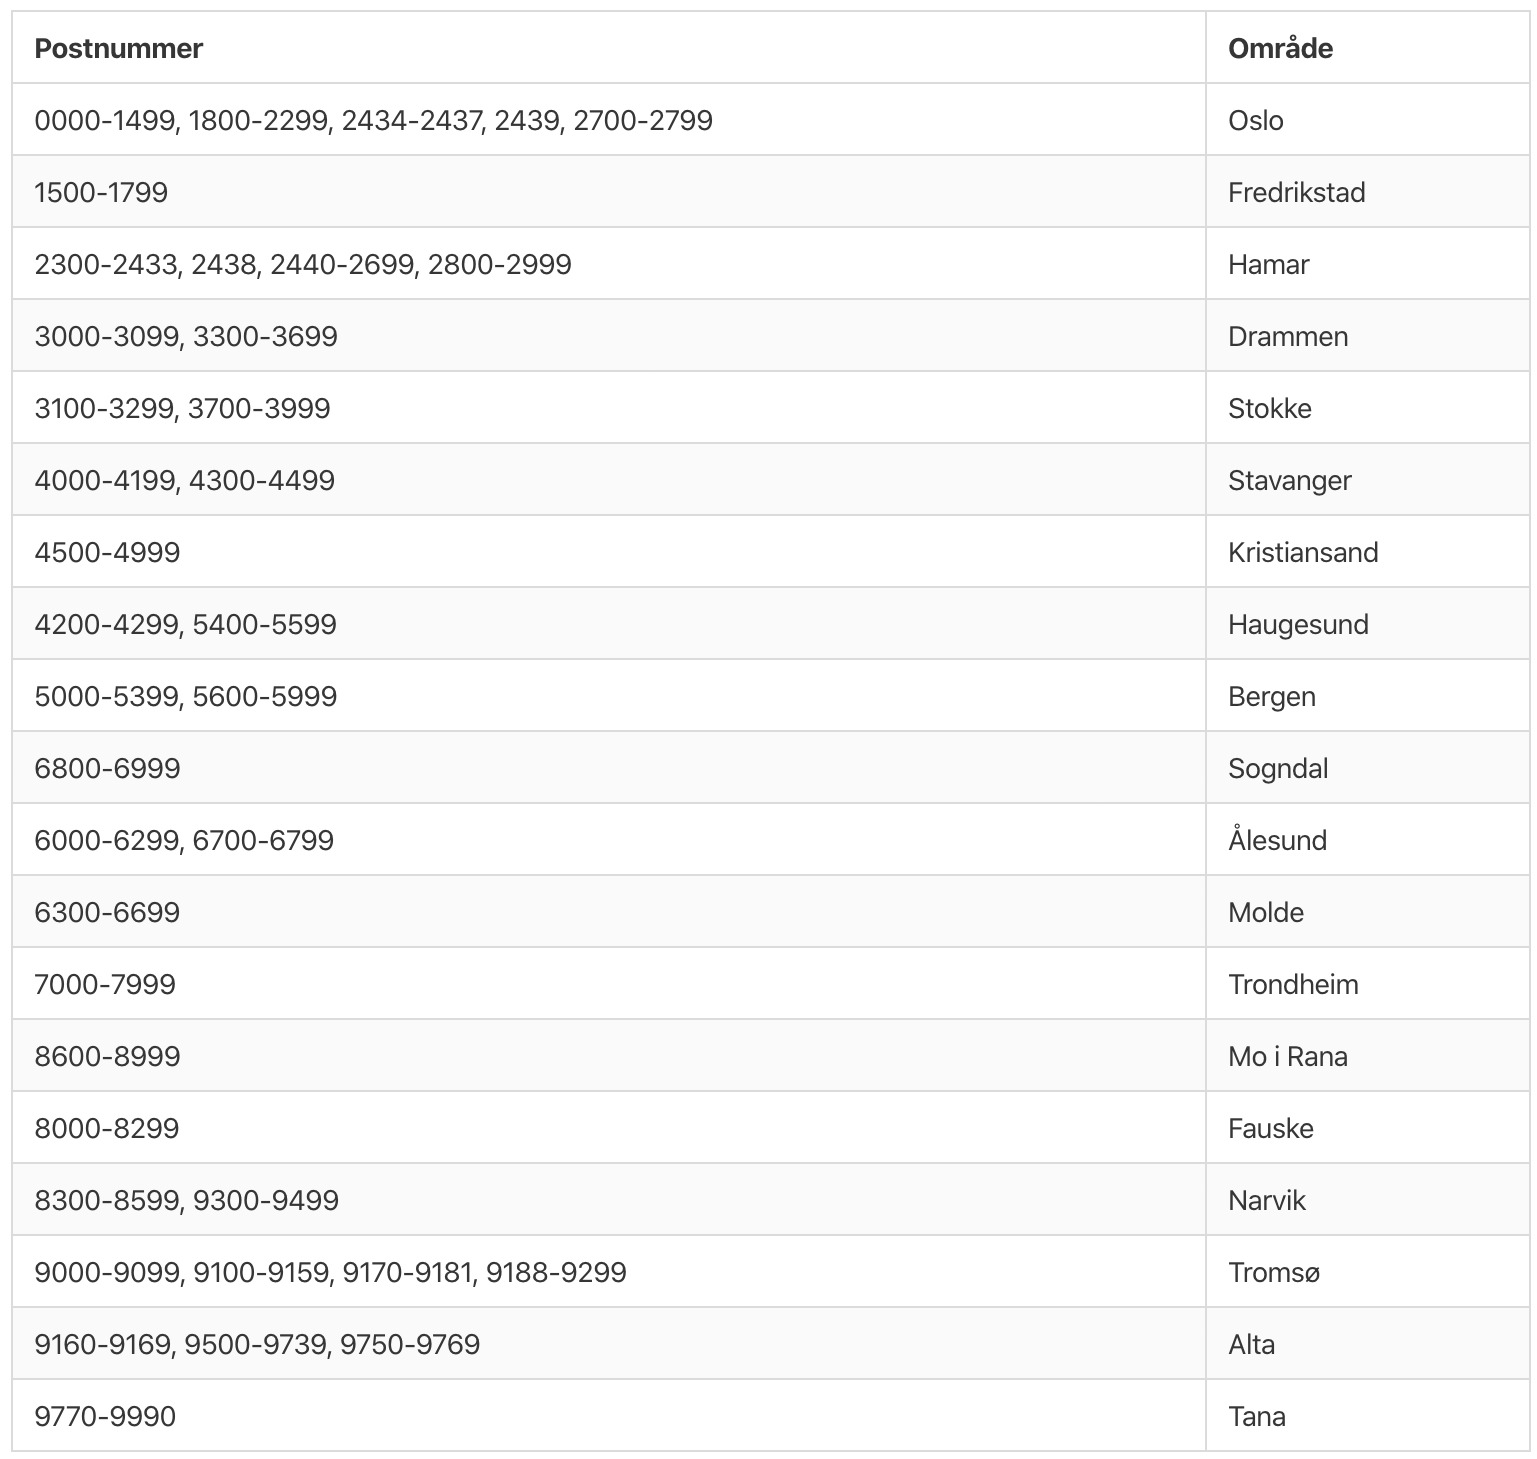Click the Ålesund area cell
1537x1459 pixels.
click(1277, 838)
